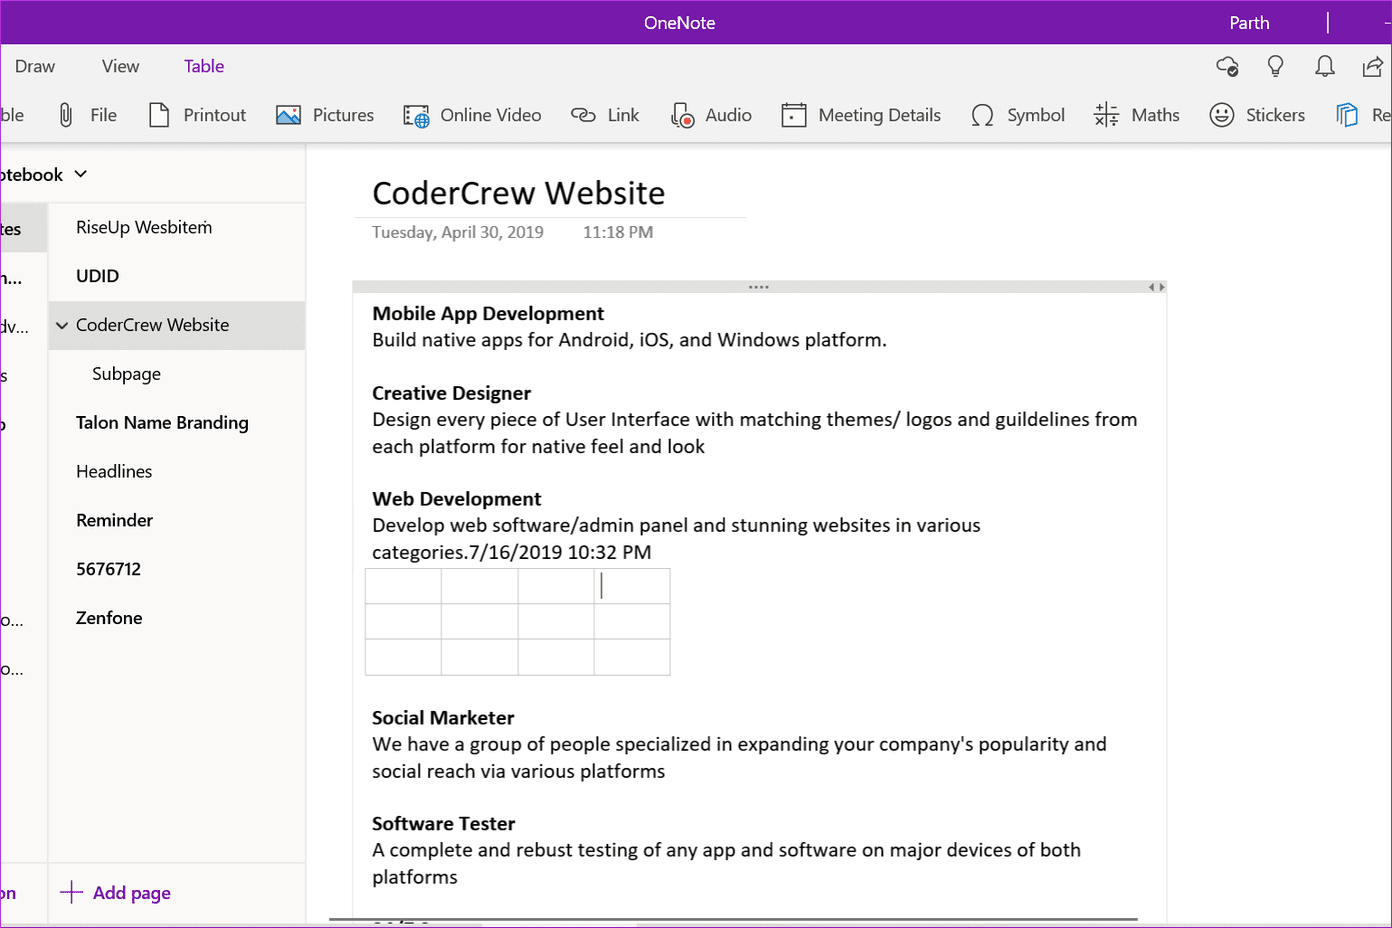Click the Web Development heading
This screenshot has height=928, width=1392.
click(x=456, y=499)
